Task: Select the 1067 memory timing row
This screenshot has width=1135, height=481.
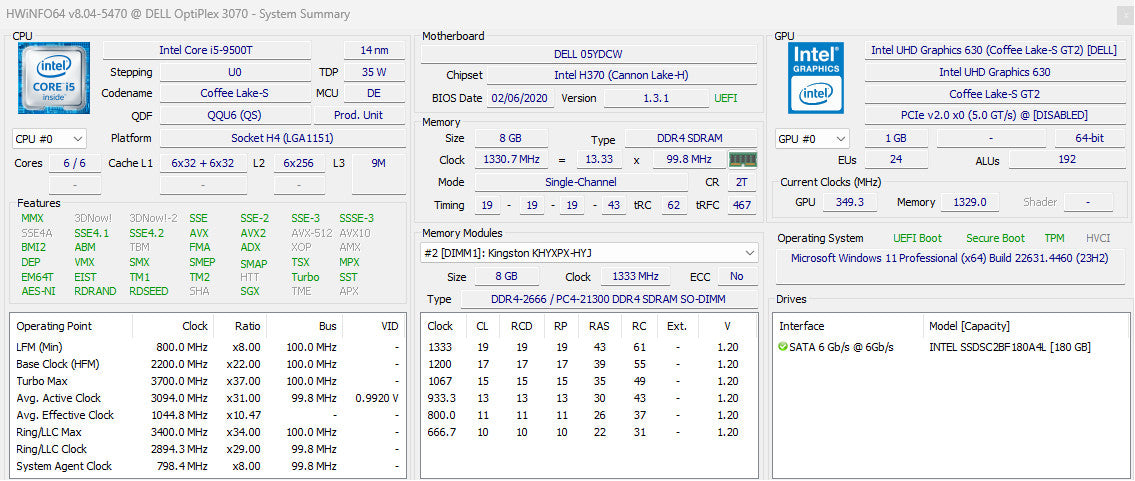Action: pyautogui.click(x=589, y=380)
